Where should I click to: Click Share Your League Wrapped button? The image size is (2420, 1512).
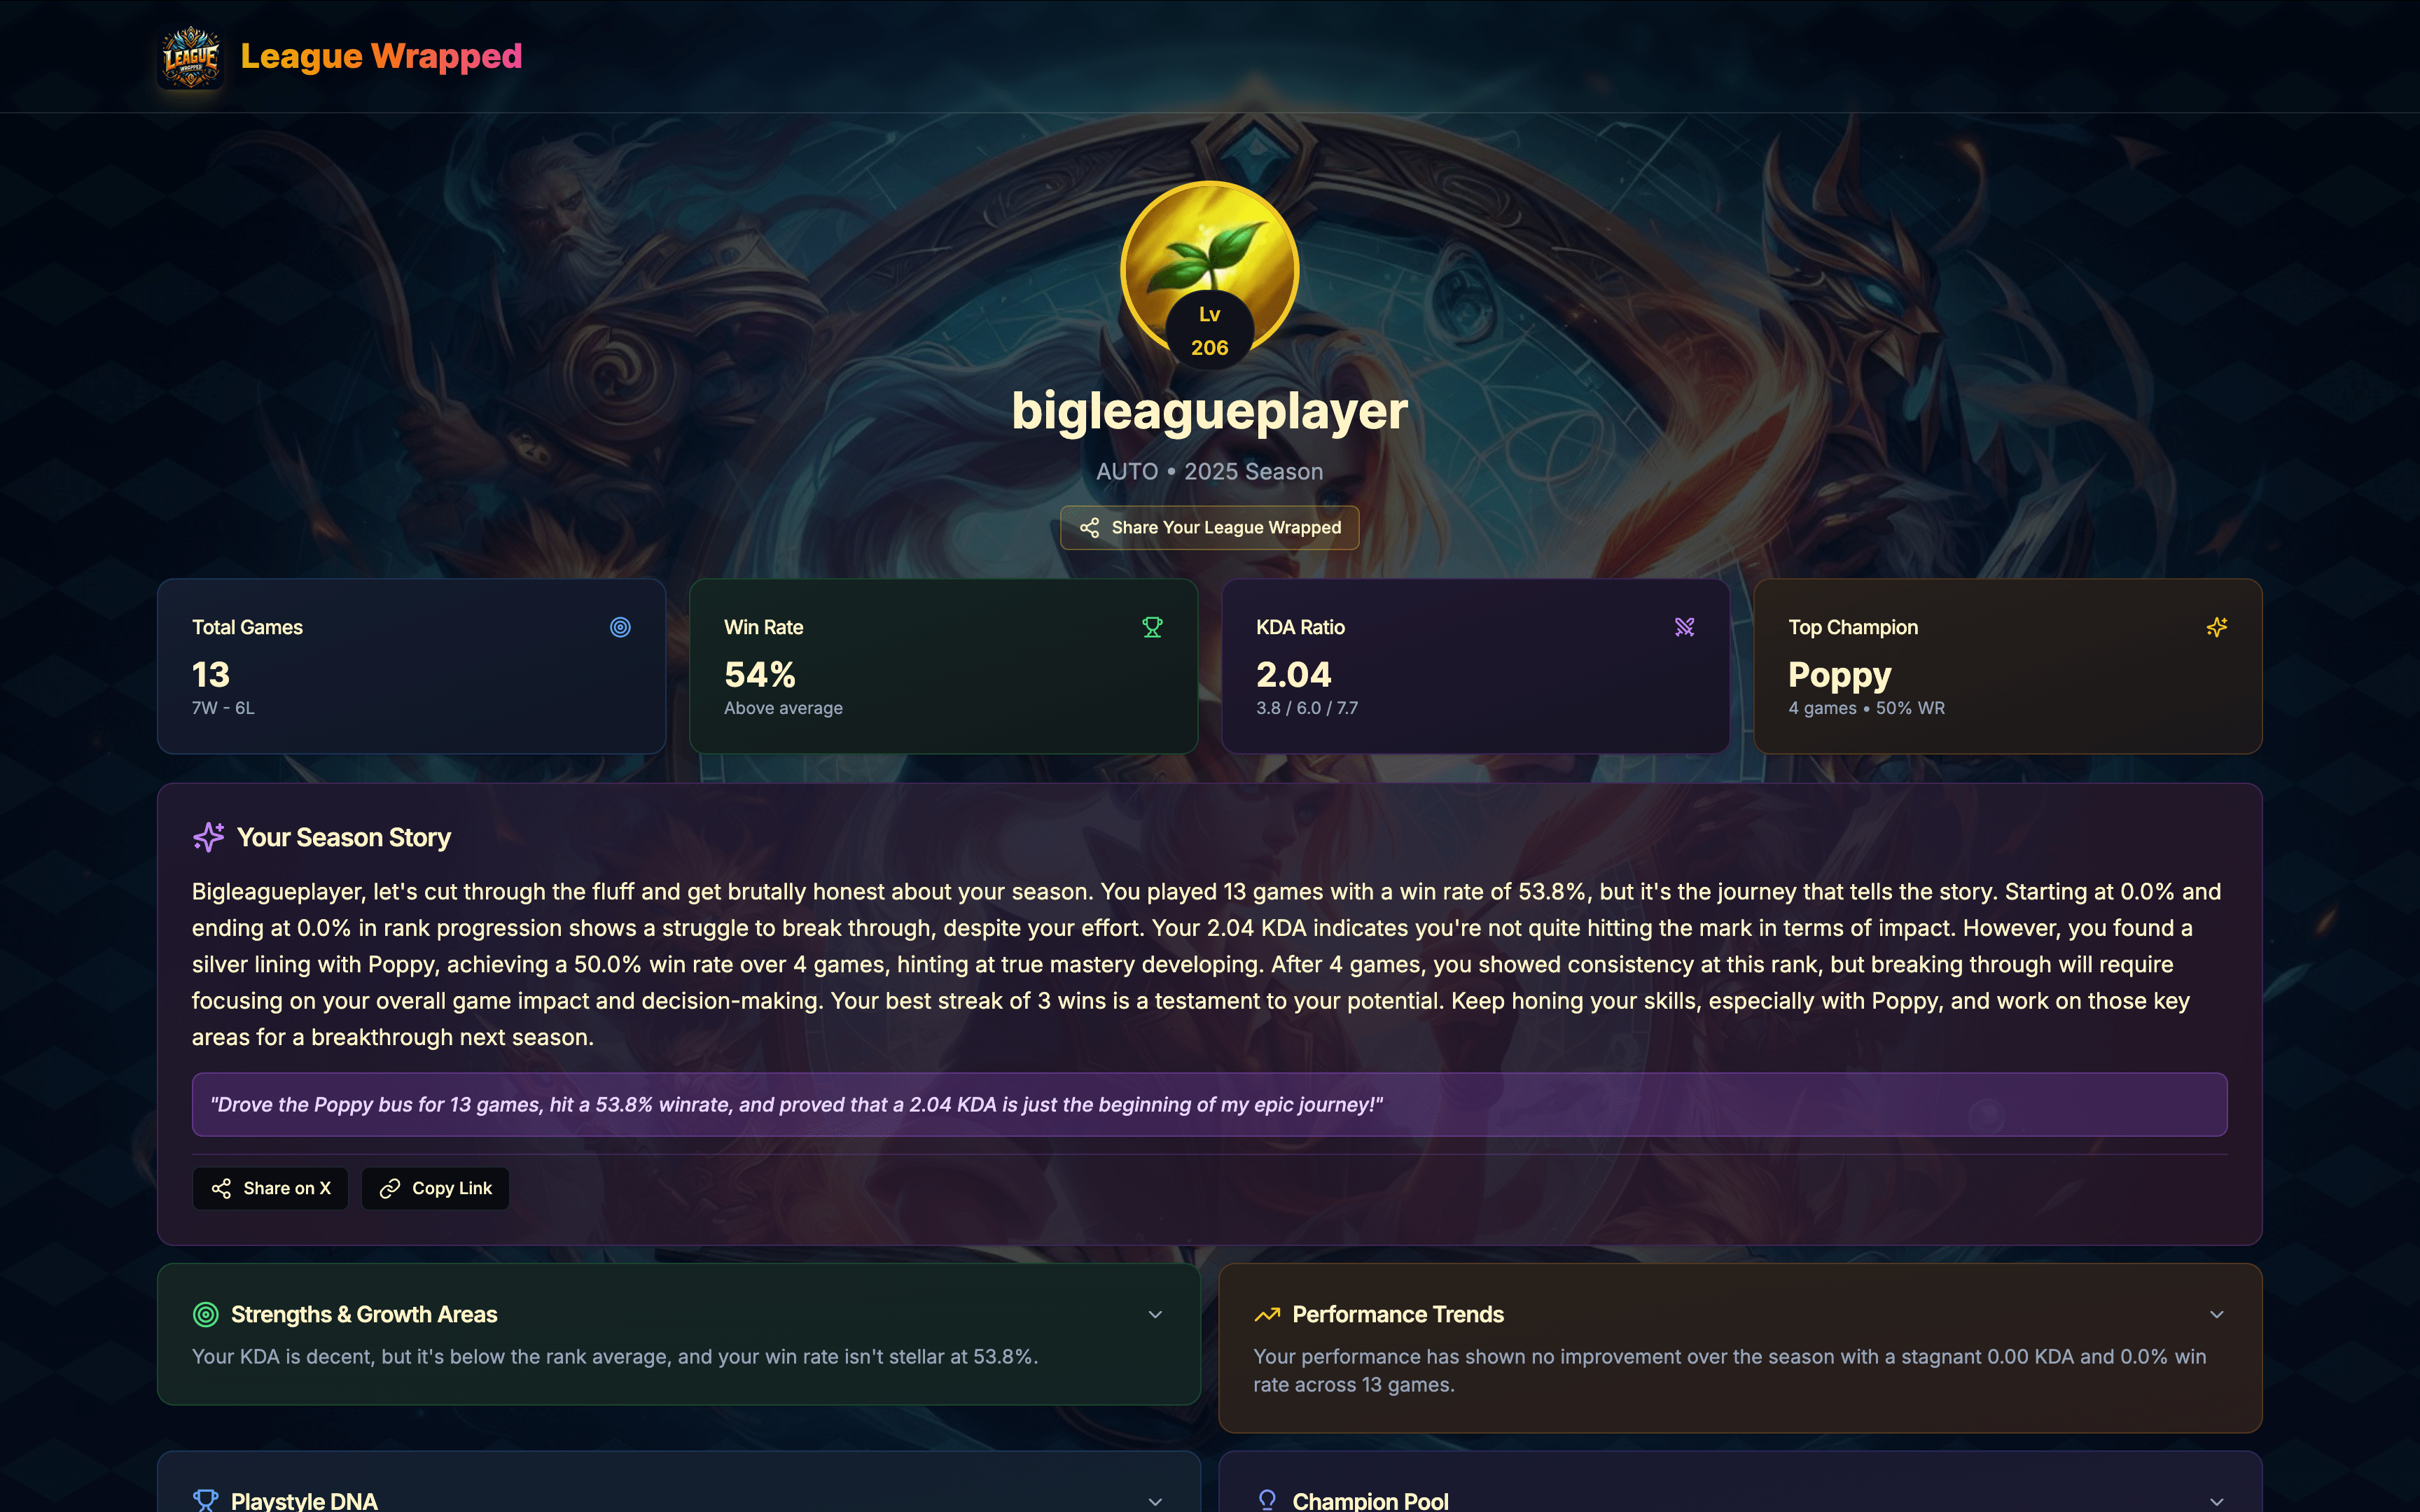[1209, 527]
